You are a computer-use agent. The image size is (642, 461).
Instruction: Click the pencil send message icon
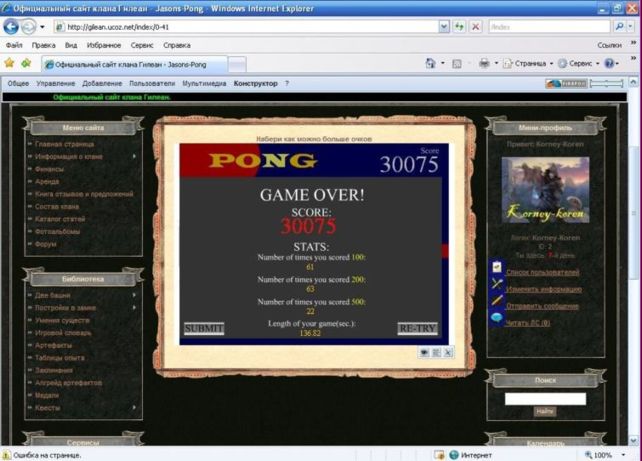(x=497, y=301)
